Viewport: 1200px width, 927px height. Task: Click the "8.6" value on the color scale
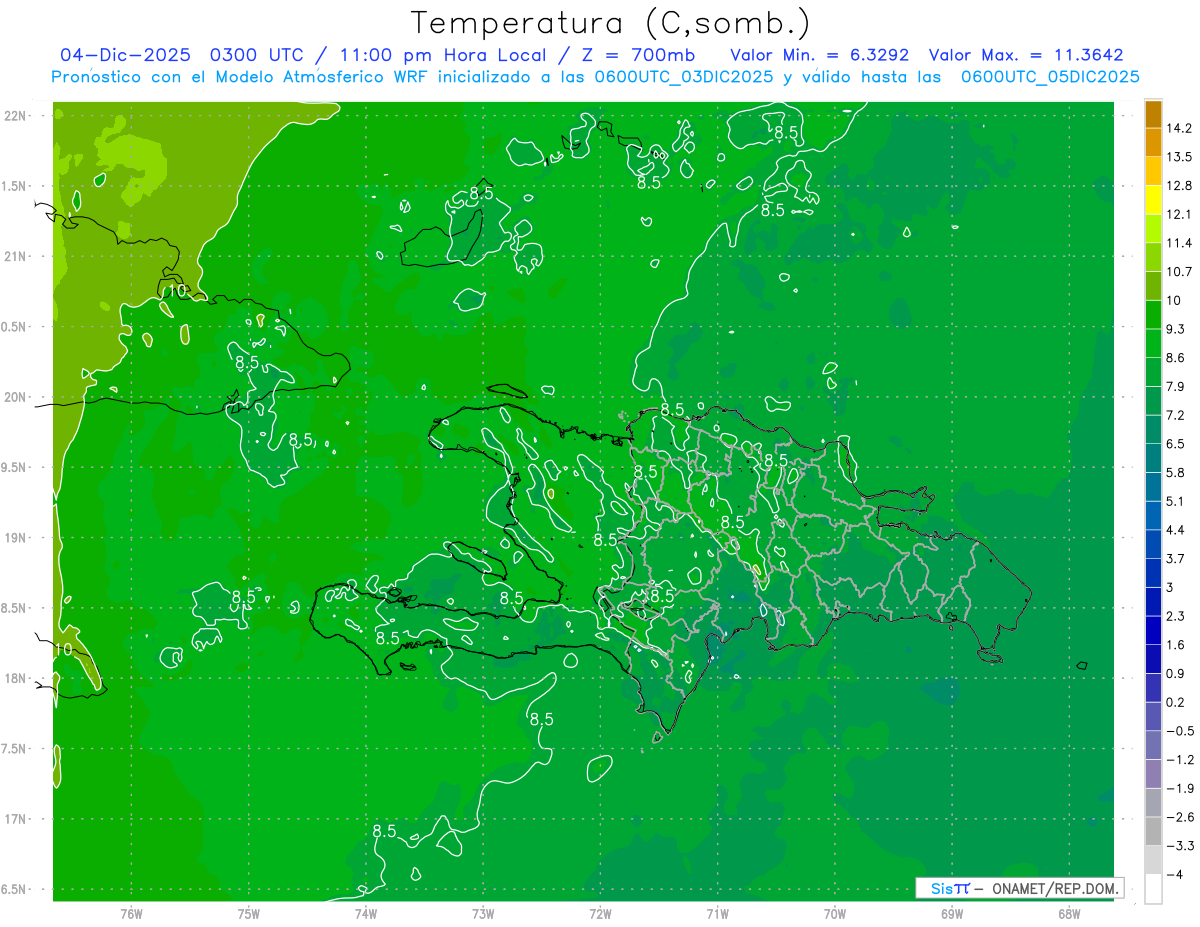point(1175,358)
